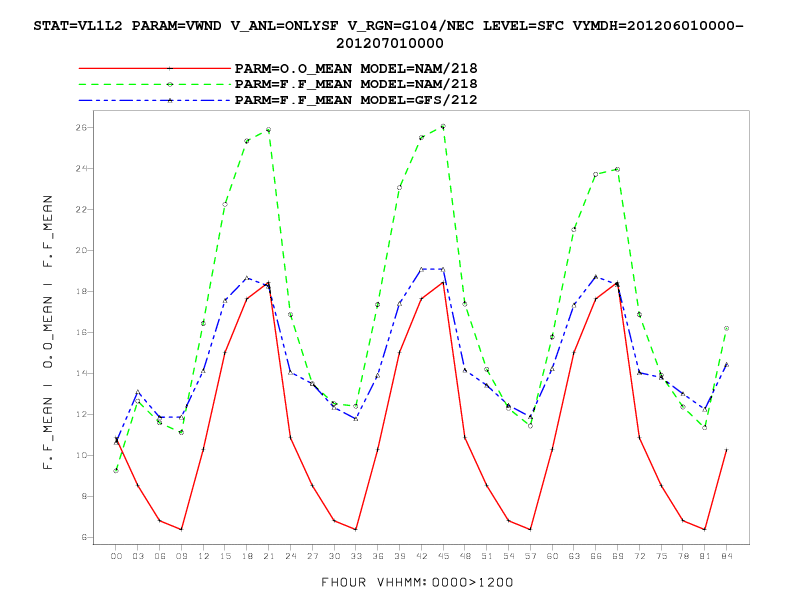
Task: Click x-axis tick label 30
Action: click(x=334, y=556)
